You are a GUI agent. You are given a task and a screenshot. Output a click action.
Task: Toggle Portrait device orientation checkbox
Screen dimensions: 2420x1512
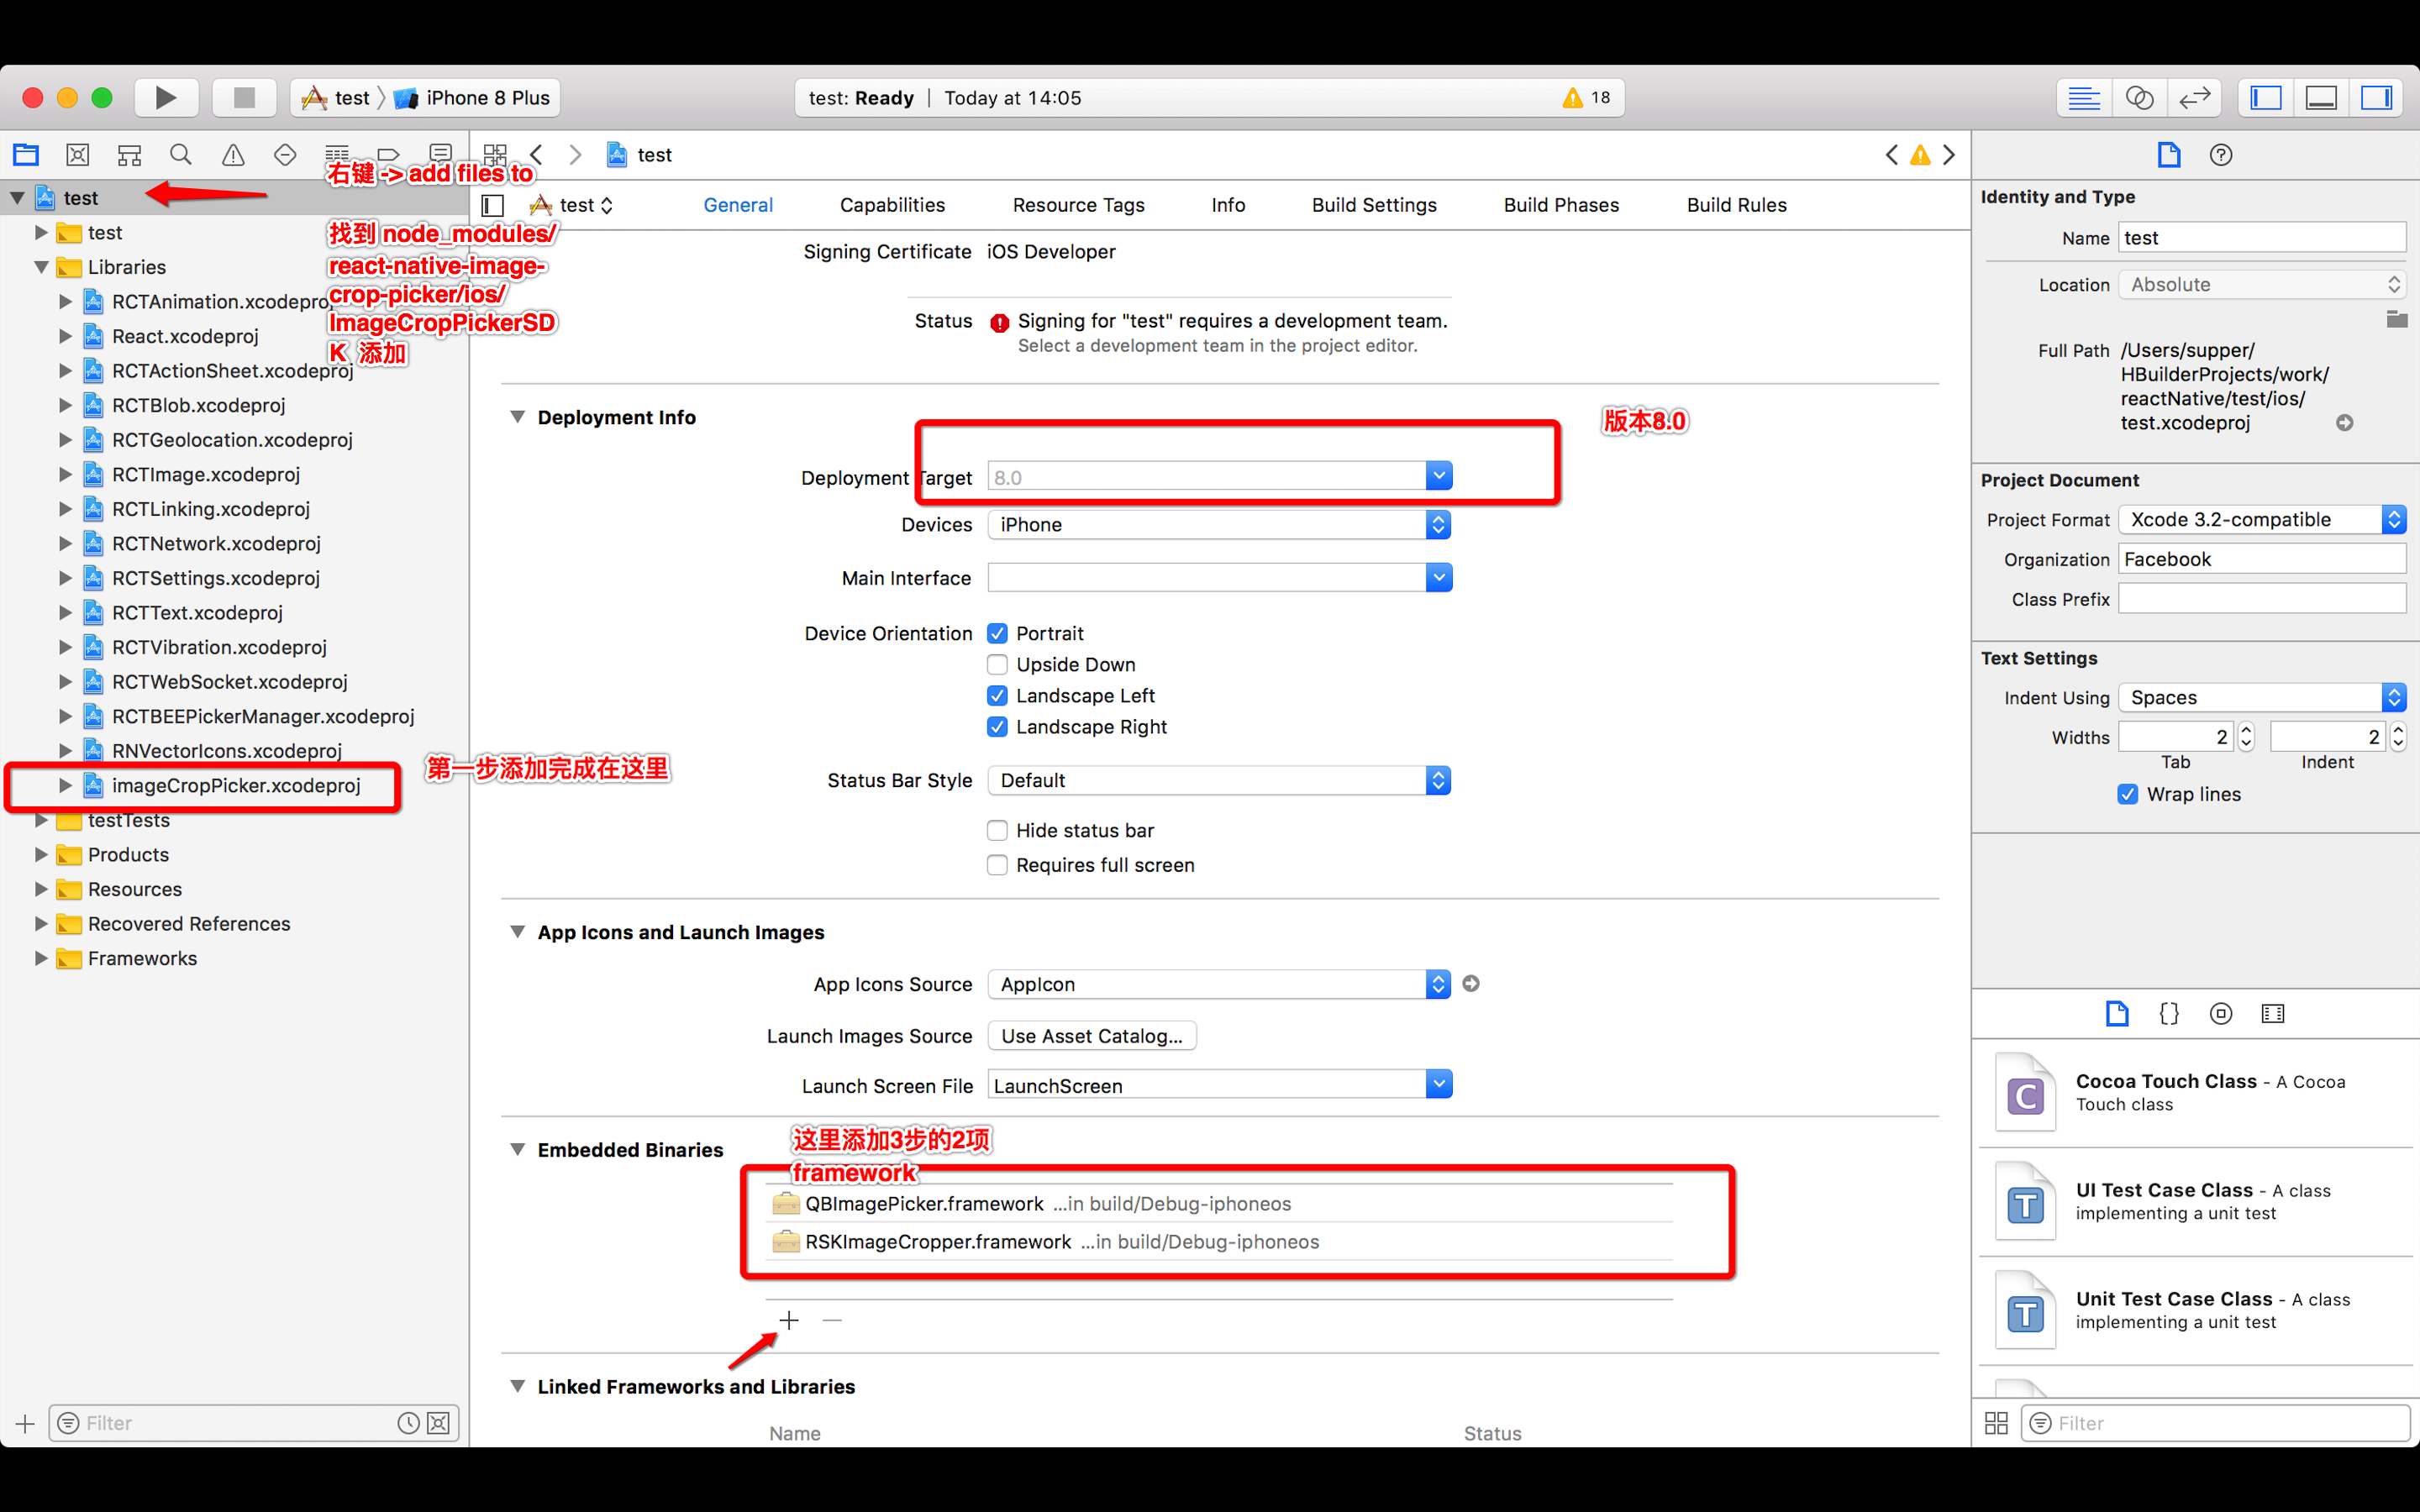point(997,633)
